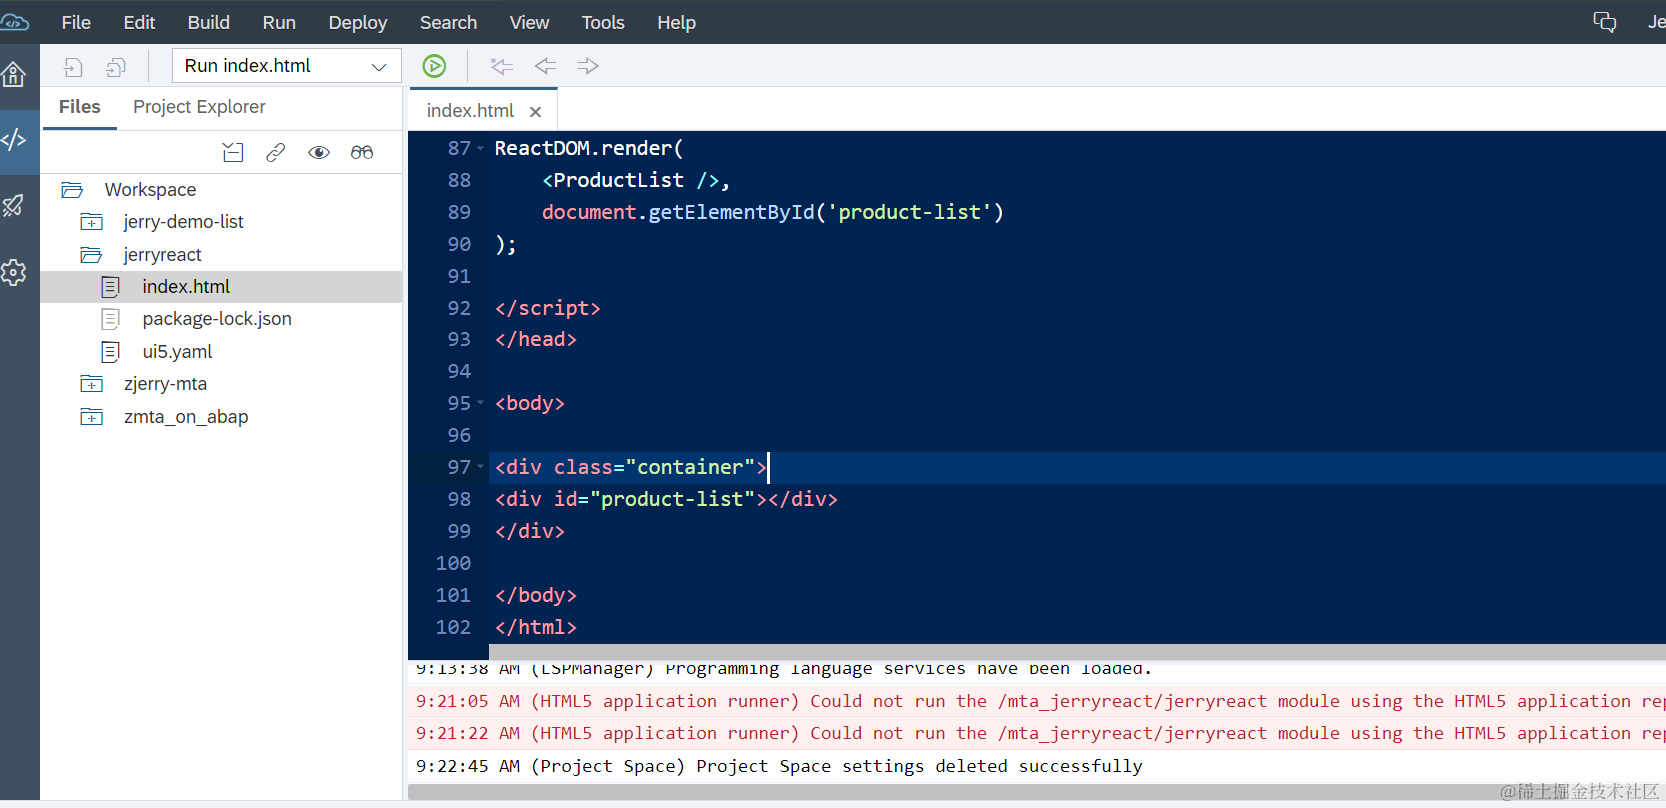Toggle show hidden files eye icon

pos(319,152)
